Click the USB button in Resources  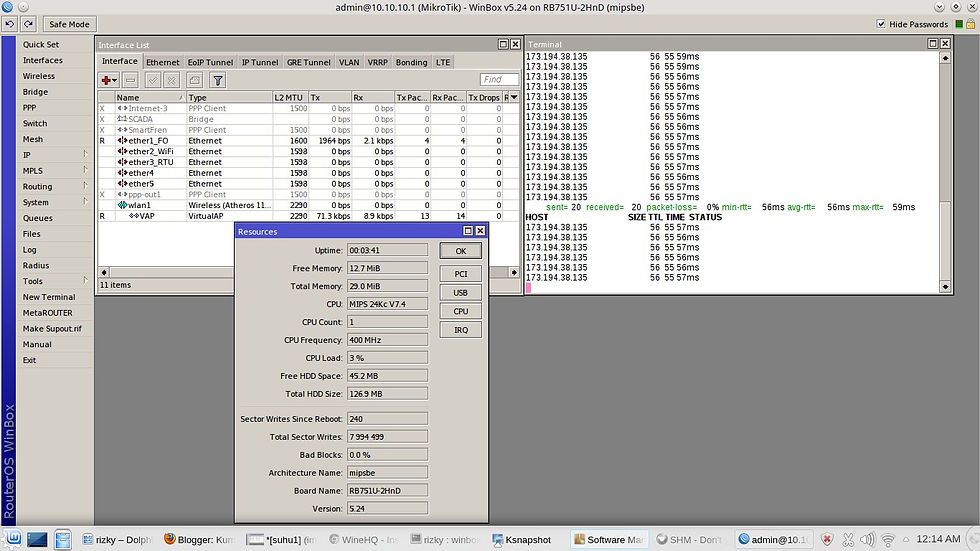pos(461,292)
